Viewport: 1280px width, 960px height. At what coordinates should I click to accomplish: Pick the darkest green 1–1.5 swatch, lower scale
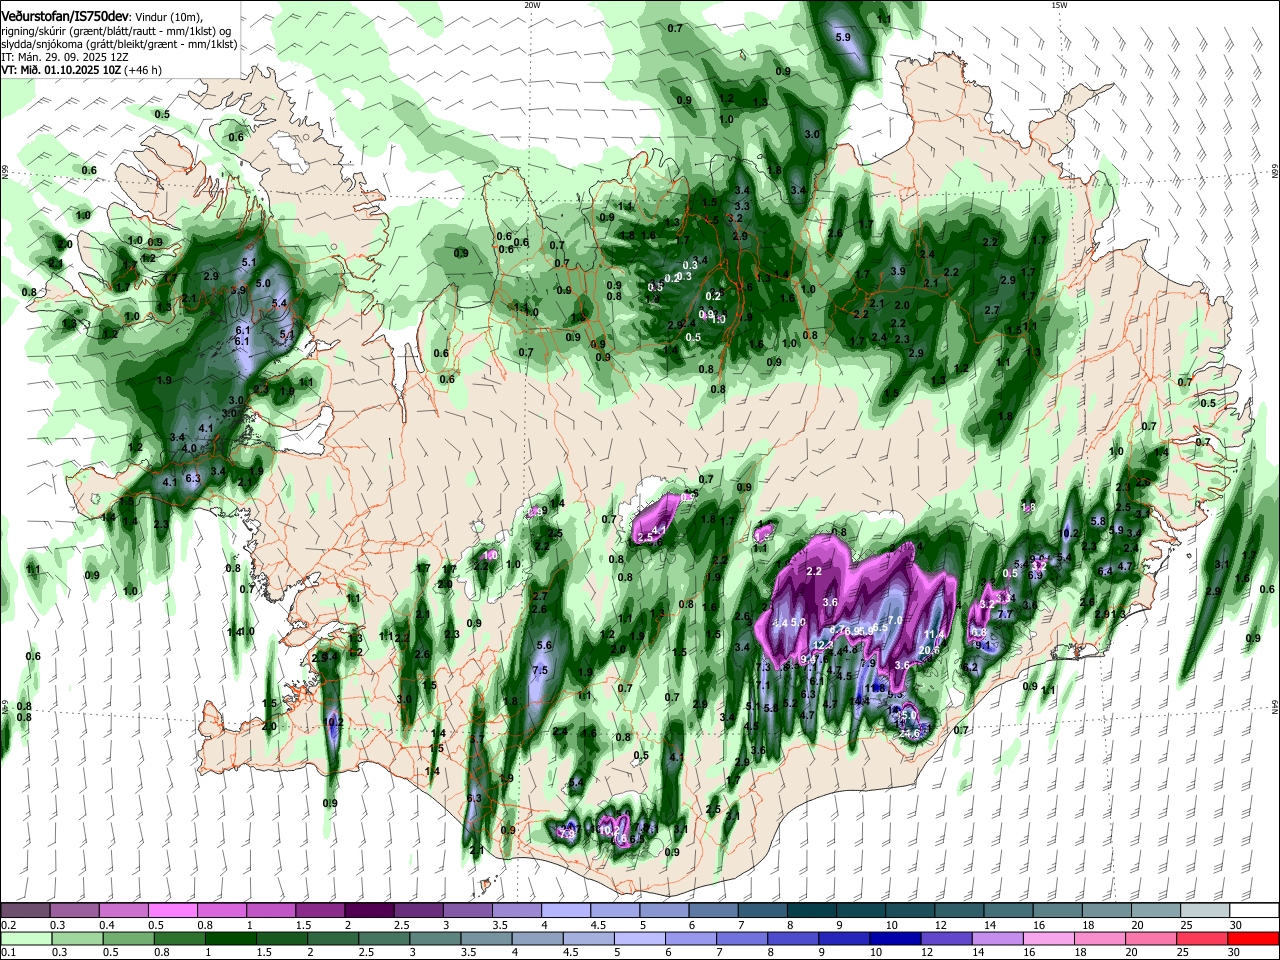[x=231, y=940]
